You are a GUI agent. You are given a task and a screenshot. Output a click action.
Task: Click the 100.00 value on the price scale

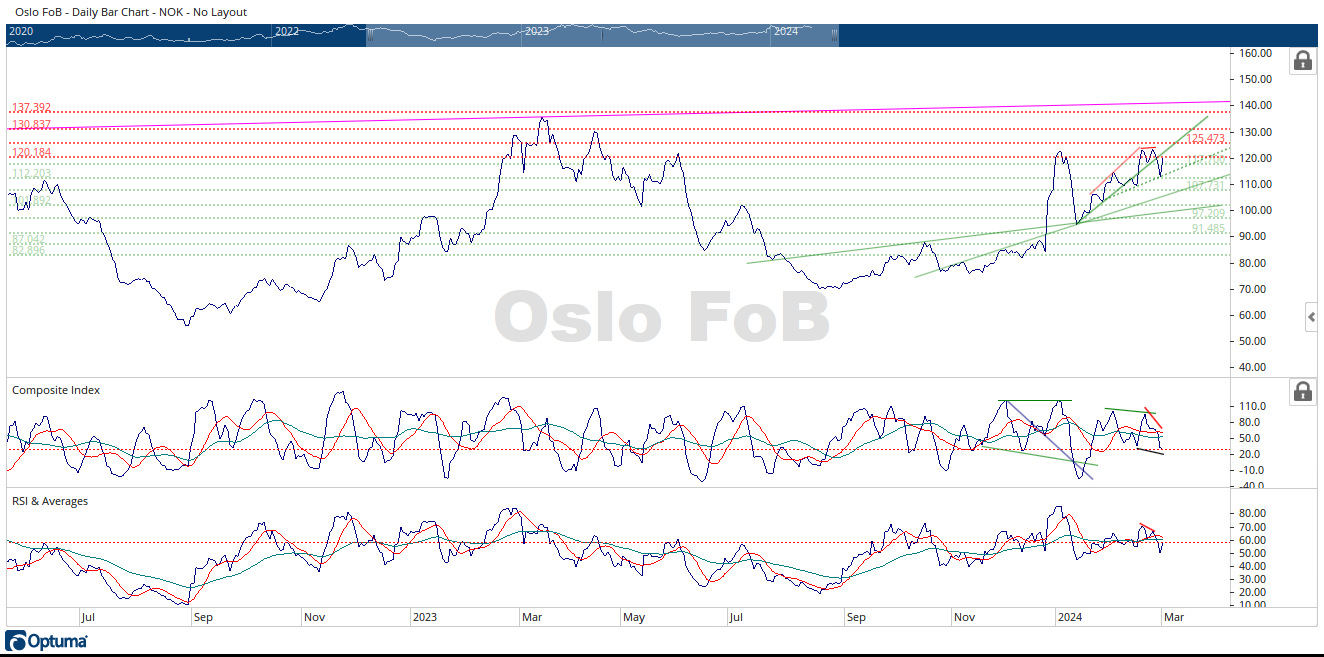coord(1255,211)
